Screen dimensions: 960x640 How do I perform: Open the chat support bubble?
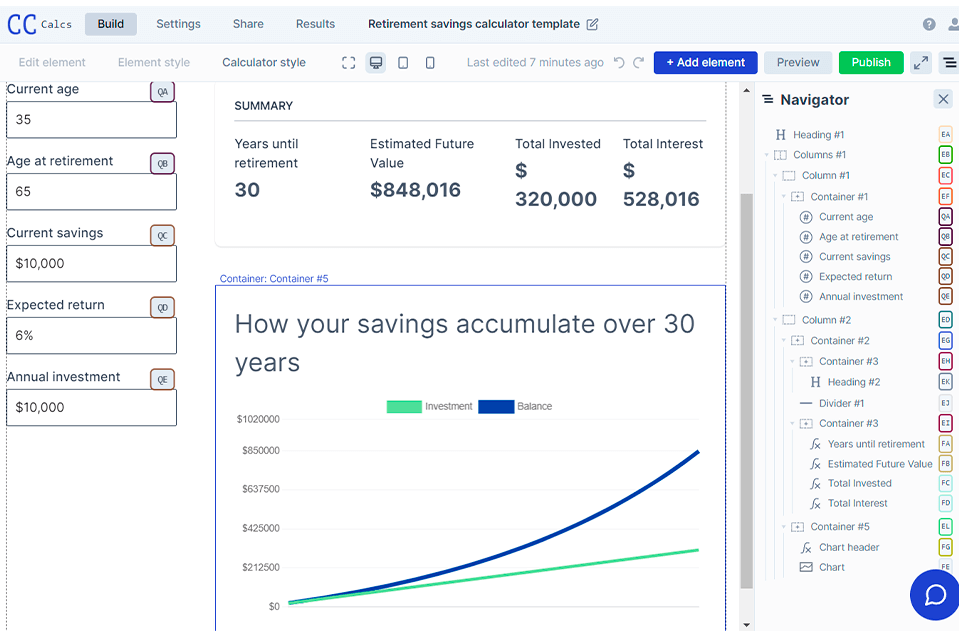934,594
